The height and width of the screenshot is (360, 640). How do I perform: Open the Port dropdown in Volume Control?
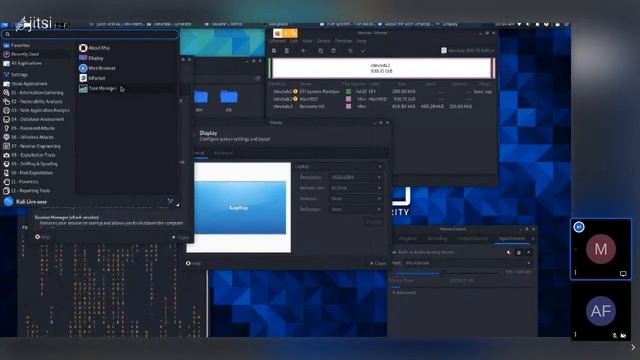click(x=467, y=263)
